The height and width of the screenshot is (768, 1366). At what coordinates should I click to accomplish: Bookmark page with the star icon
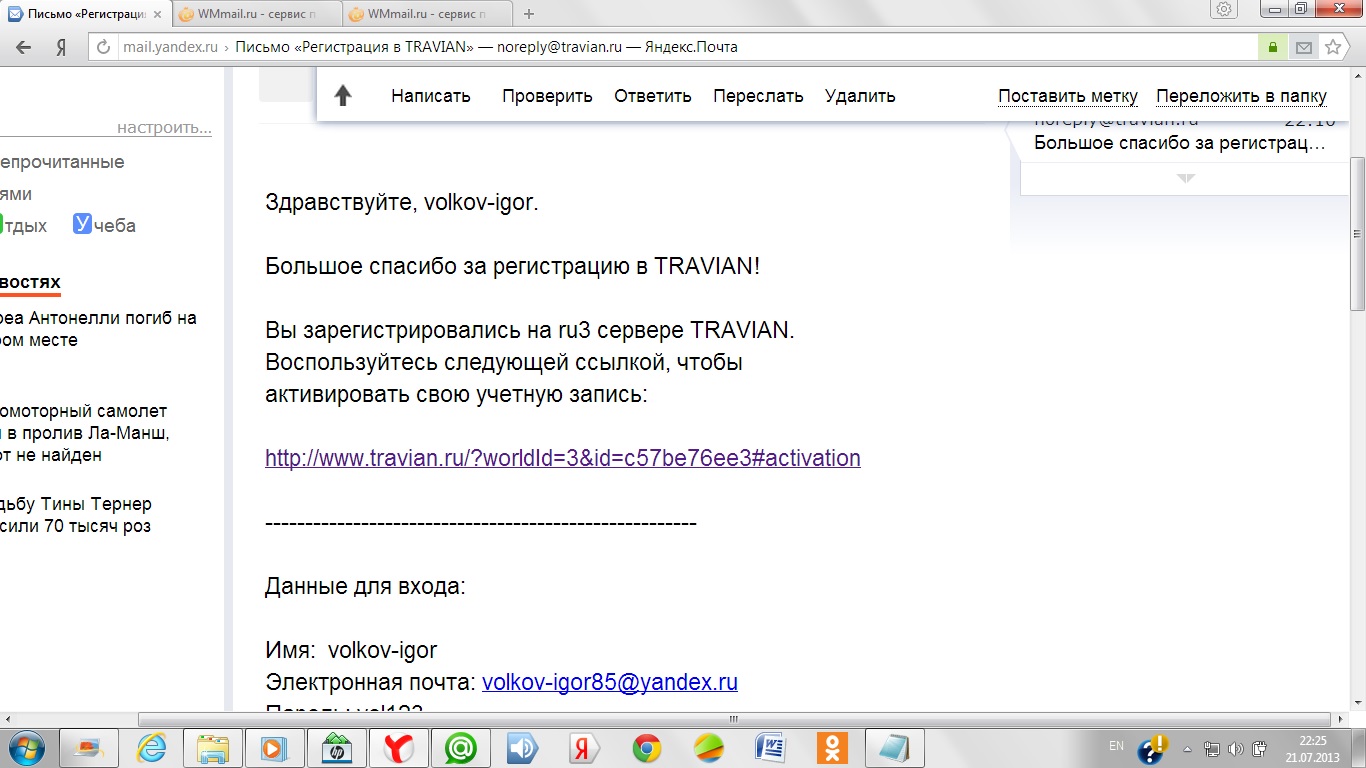1333,47
